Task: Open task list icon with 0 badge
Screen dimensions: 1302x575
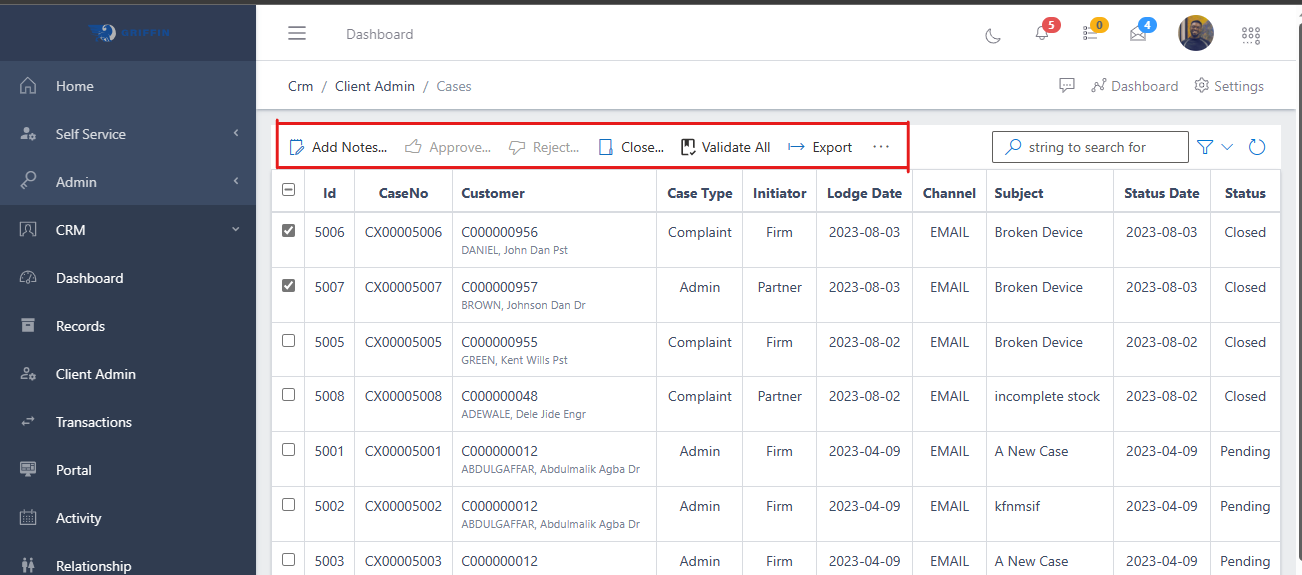Action: click(x=1090, y=33)
